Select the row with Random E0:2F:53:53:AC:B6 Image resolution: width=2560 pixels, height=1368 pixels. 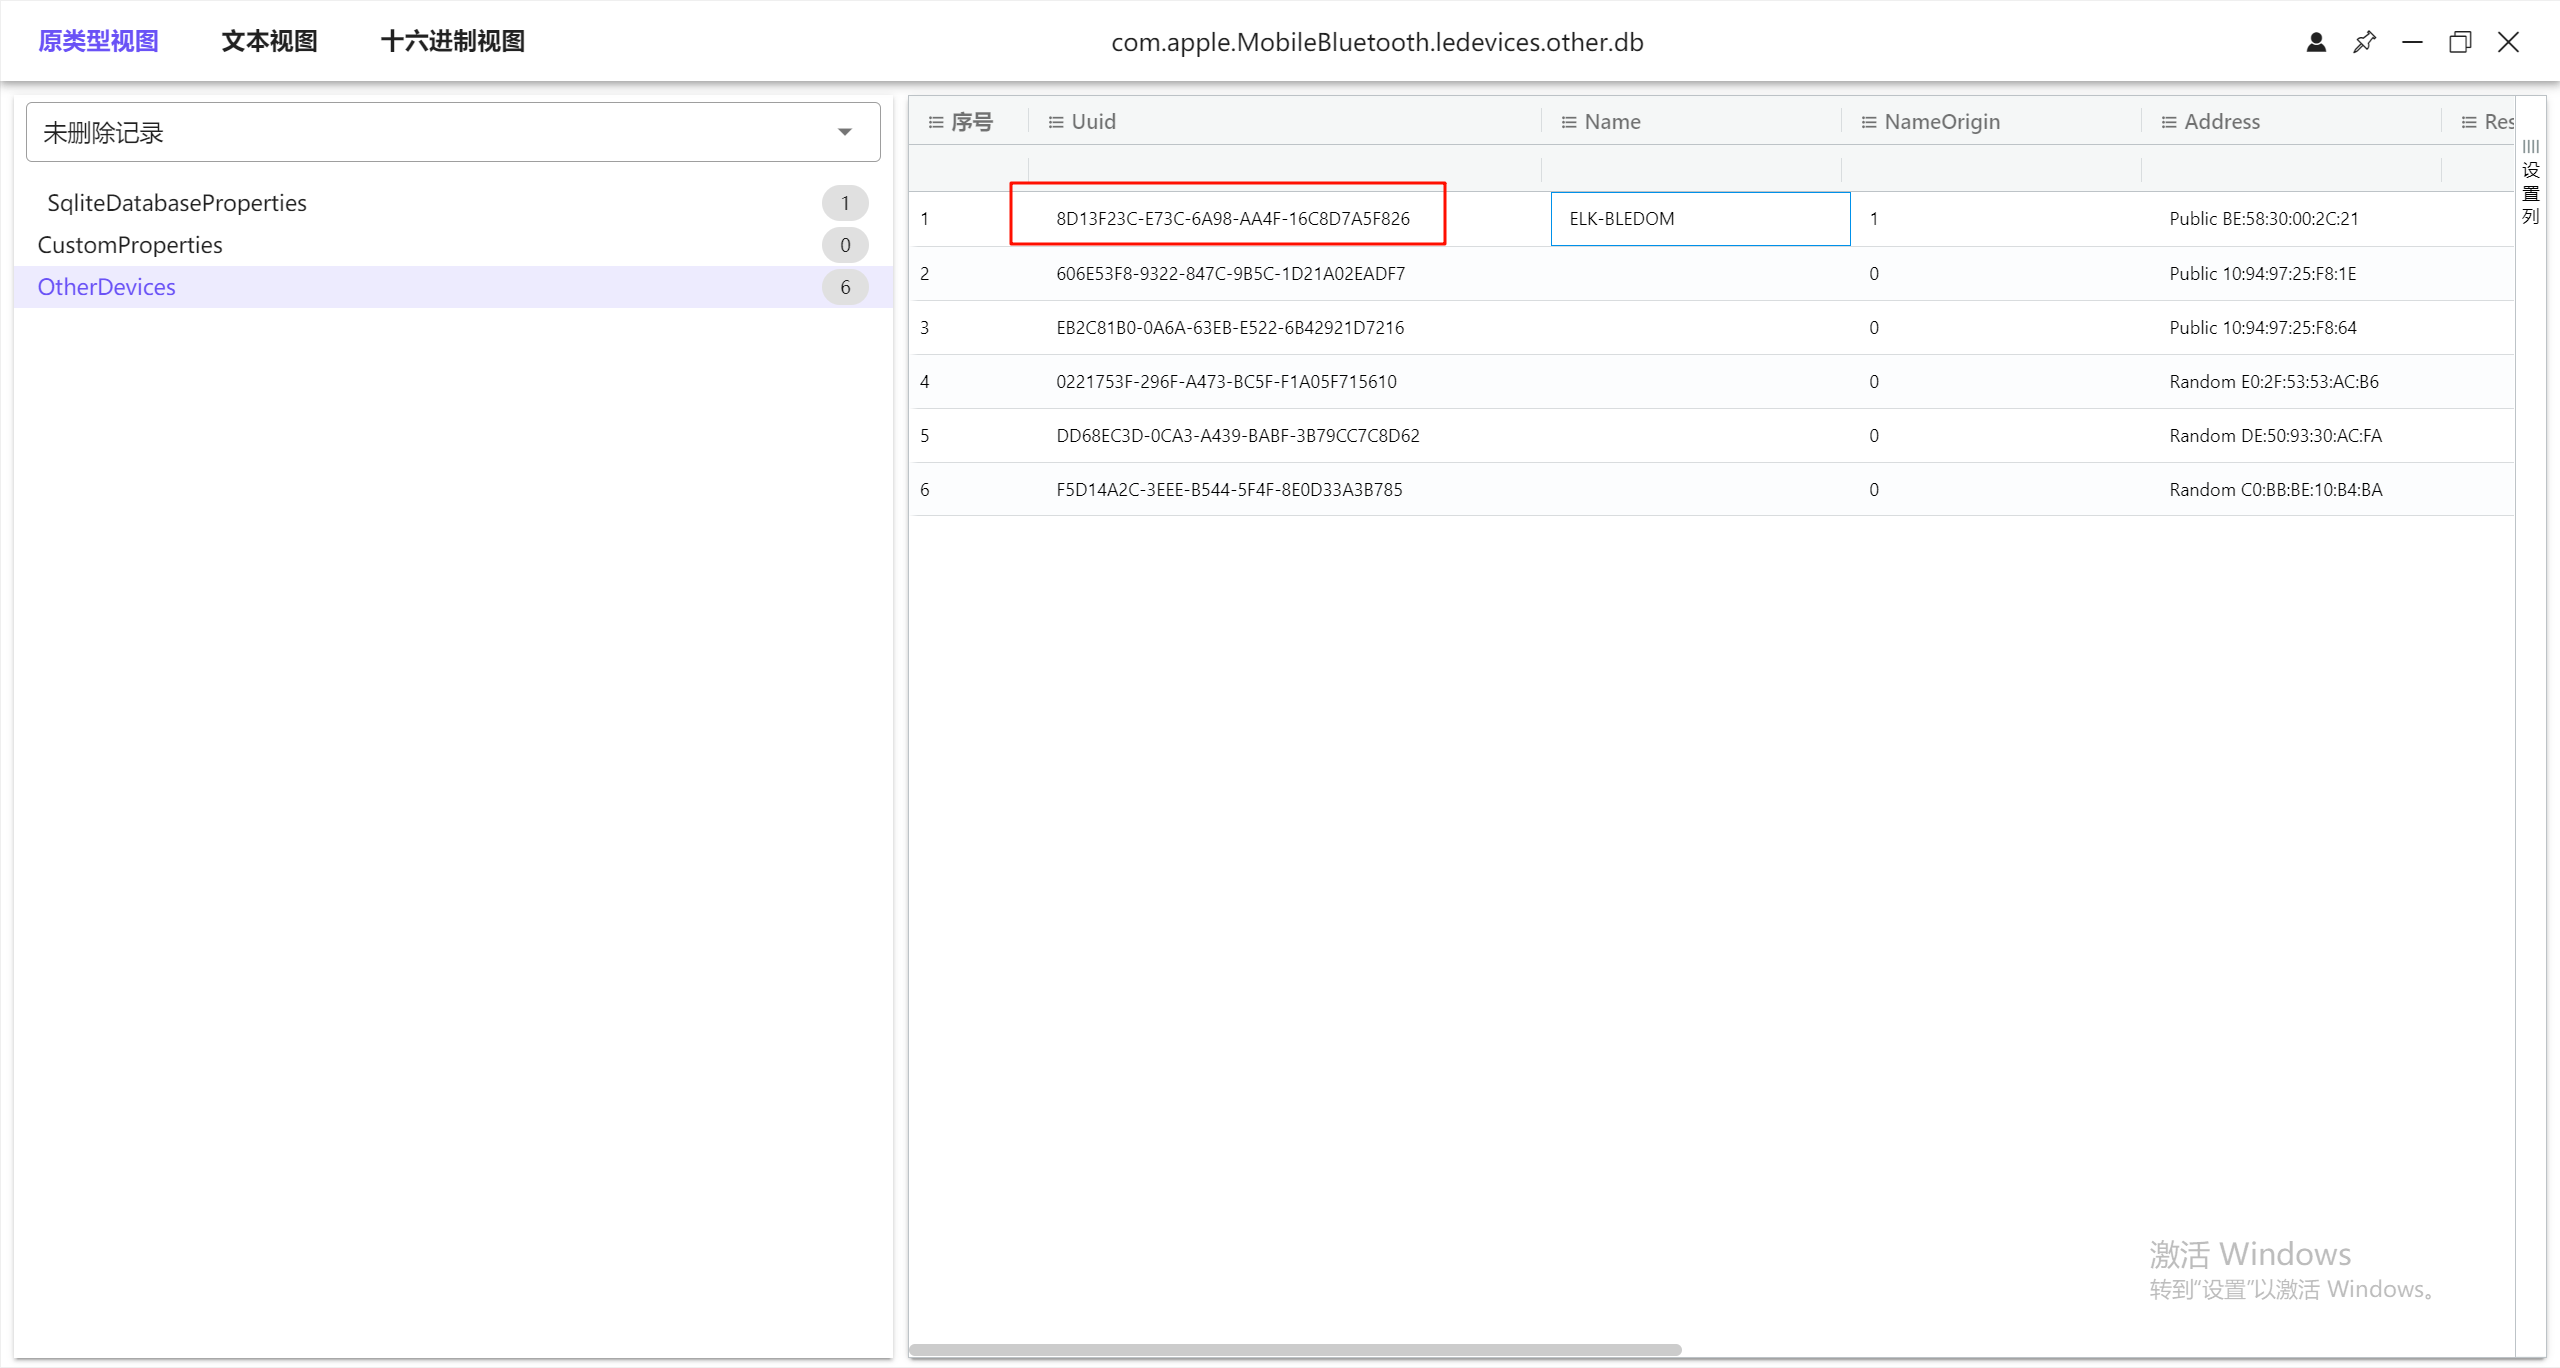click(x=2273, y=382)
